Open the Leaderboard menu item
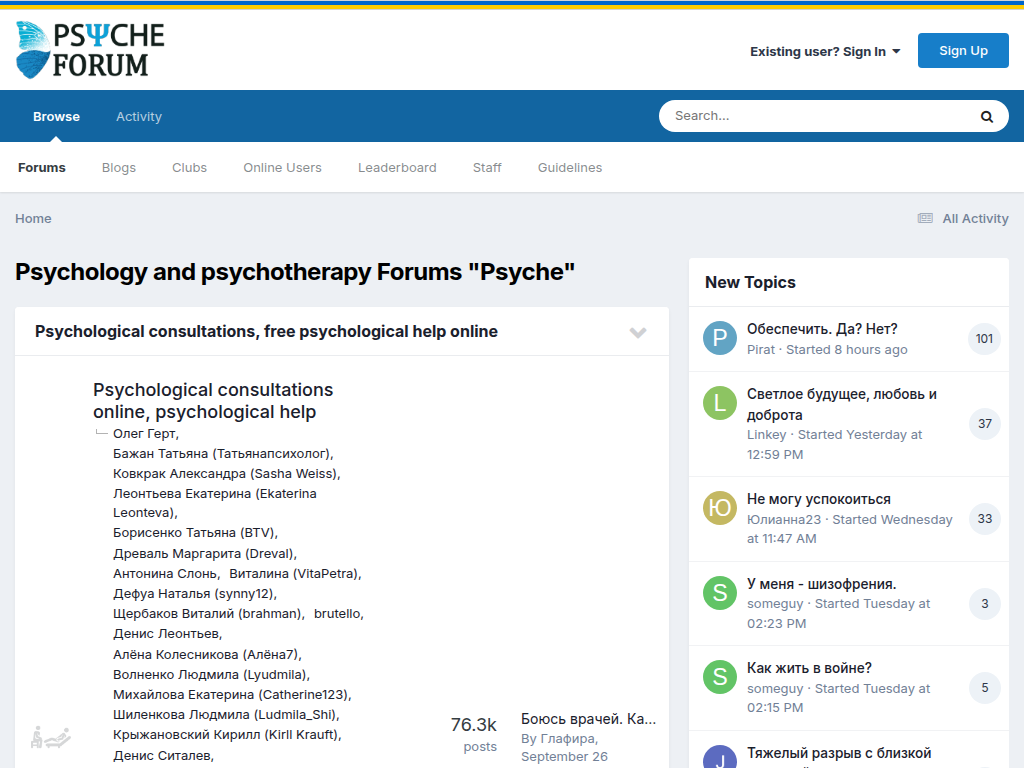Viewport: 1024px width, 768px height. [397, 168]
